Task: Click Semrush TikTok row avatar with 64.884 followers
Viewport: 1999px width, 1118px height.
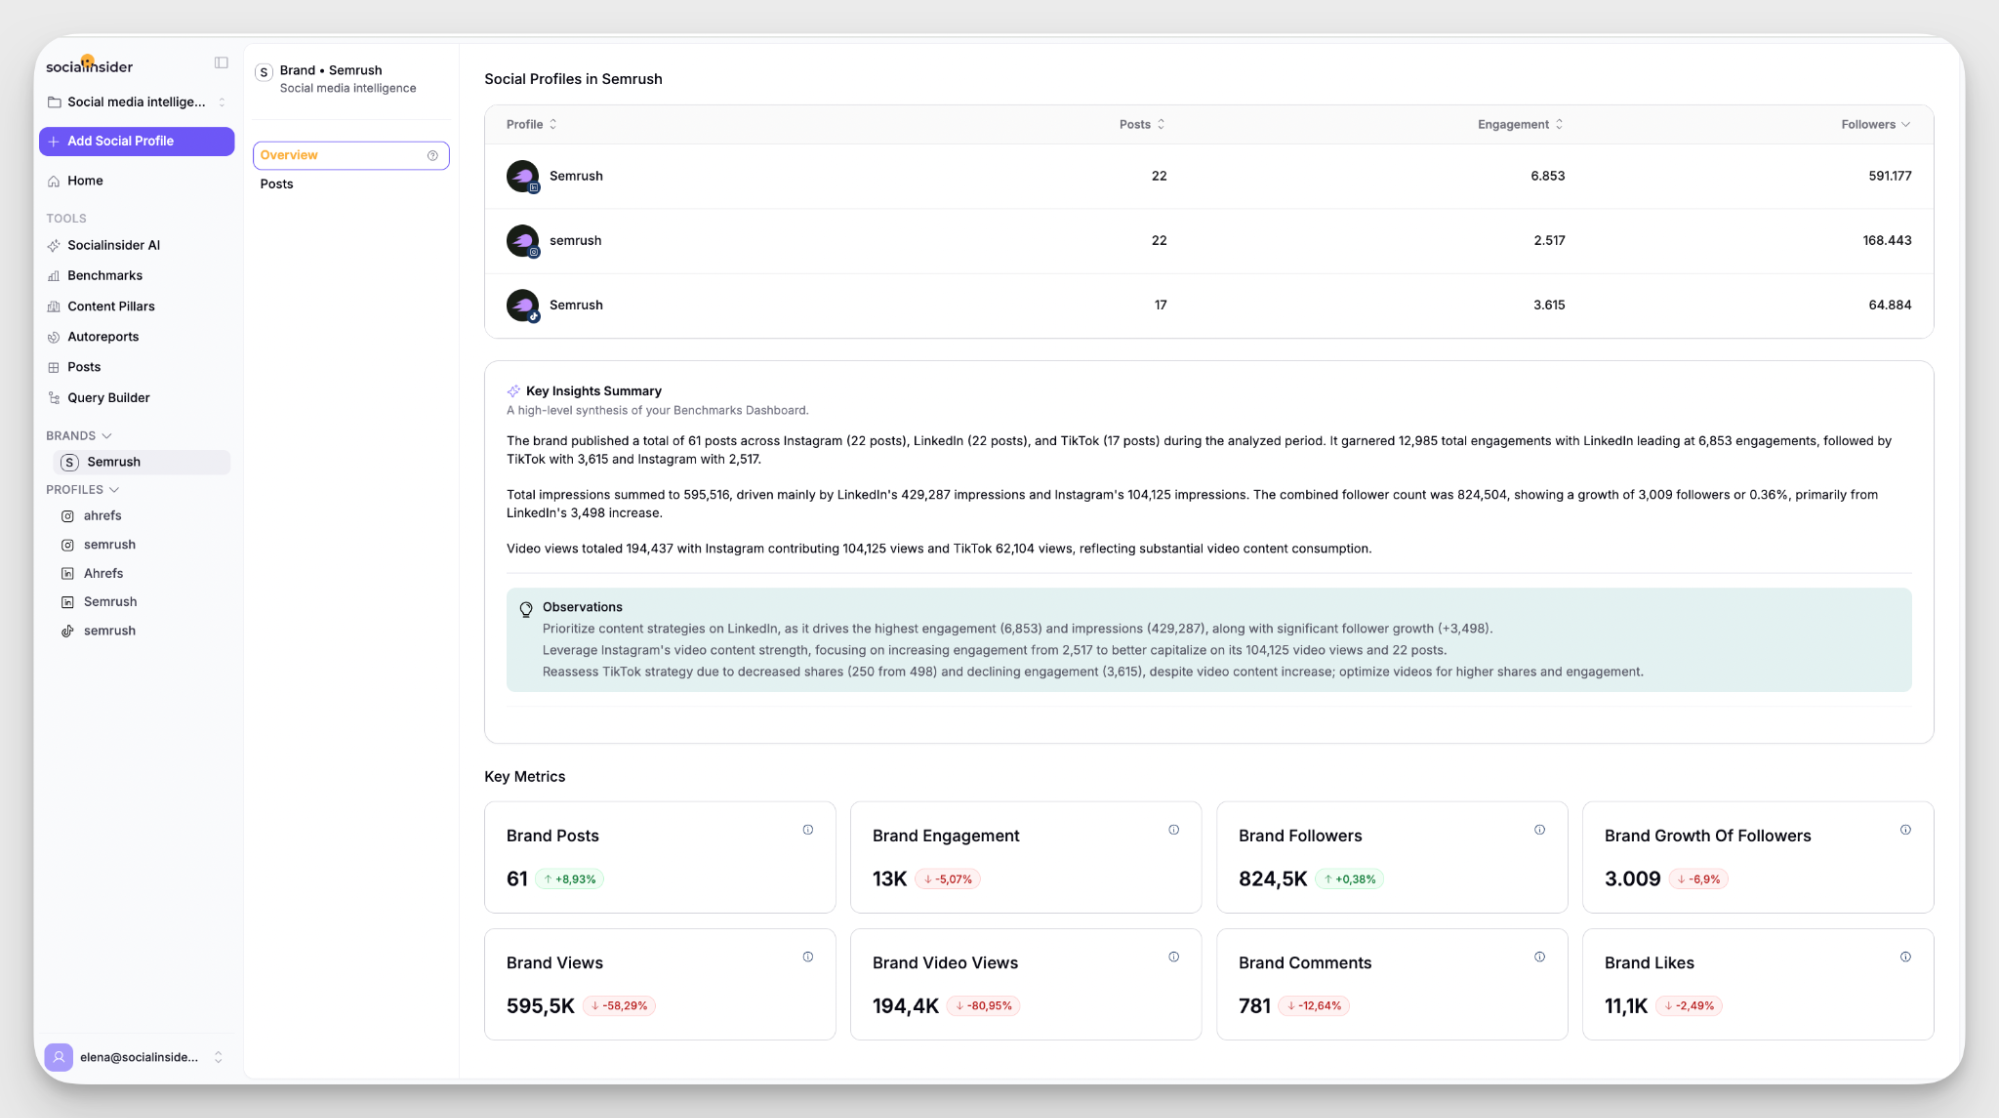Action: [523, 306]
